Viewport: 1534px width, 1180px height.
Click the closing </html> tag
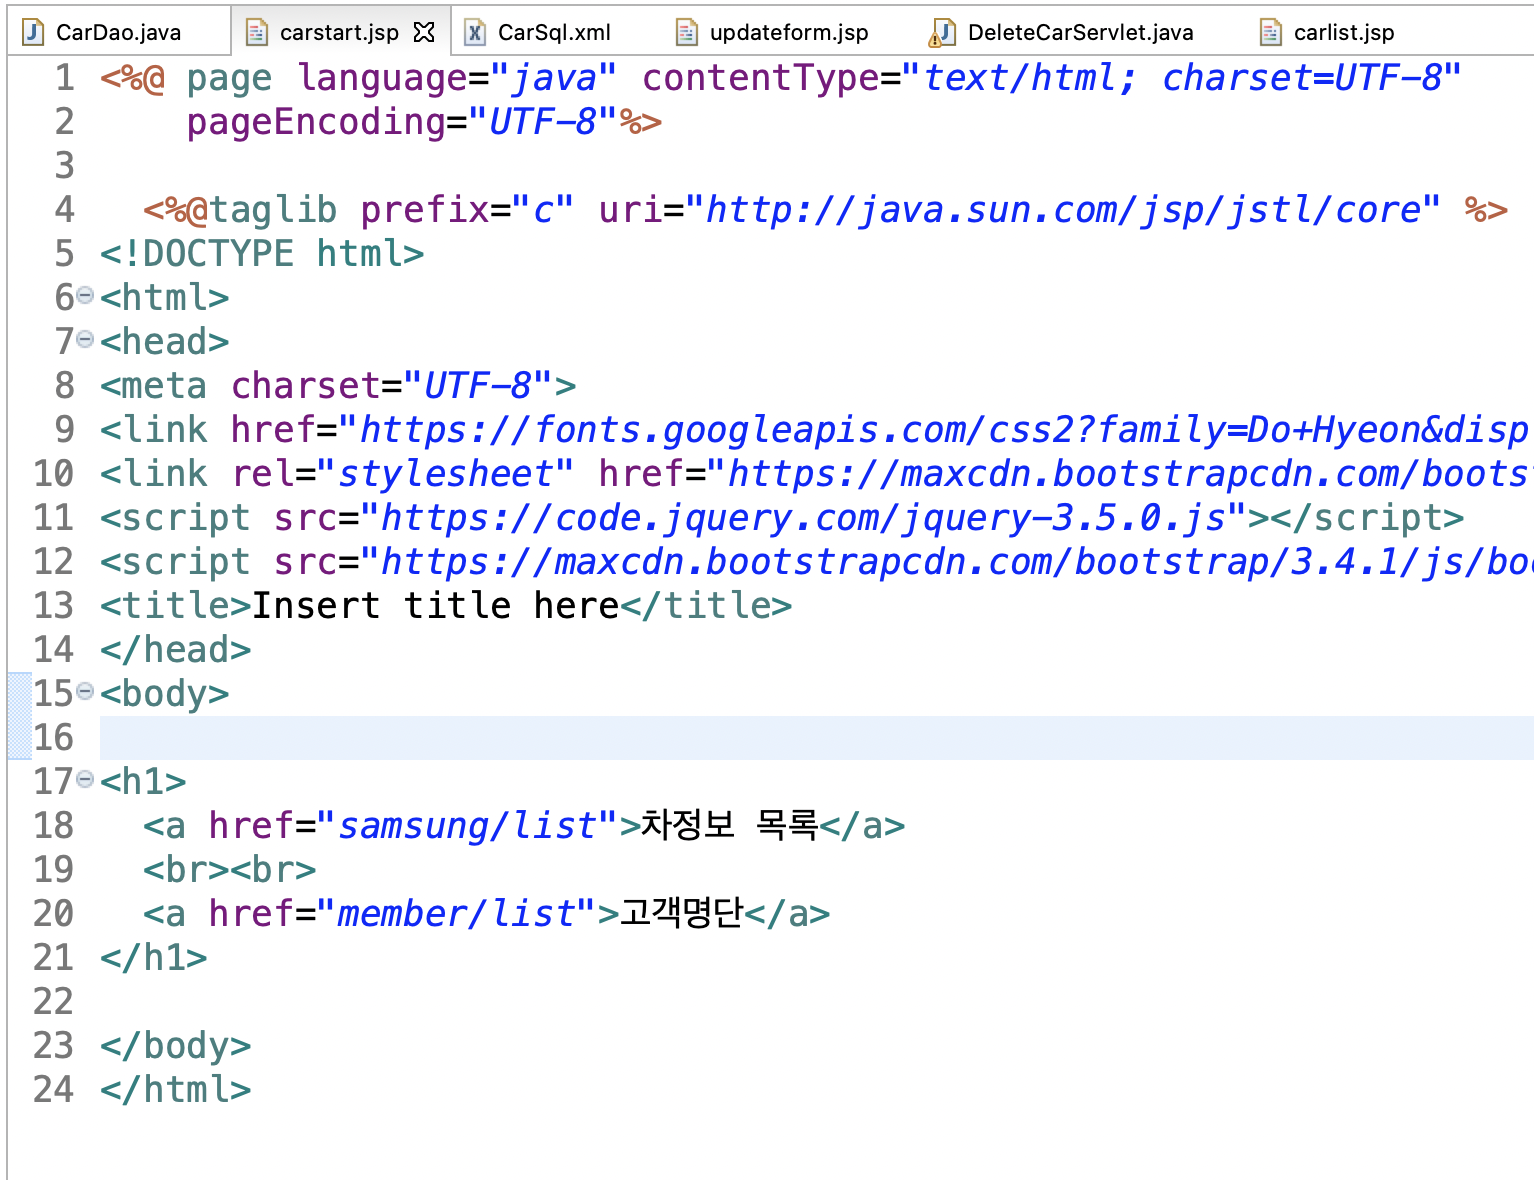point(176,1090)
